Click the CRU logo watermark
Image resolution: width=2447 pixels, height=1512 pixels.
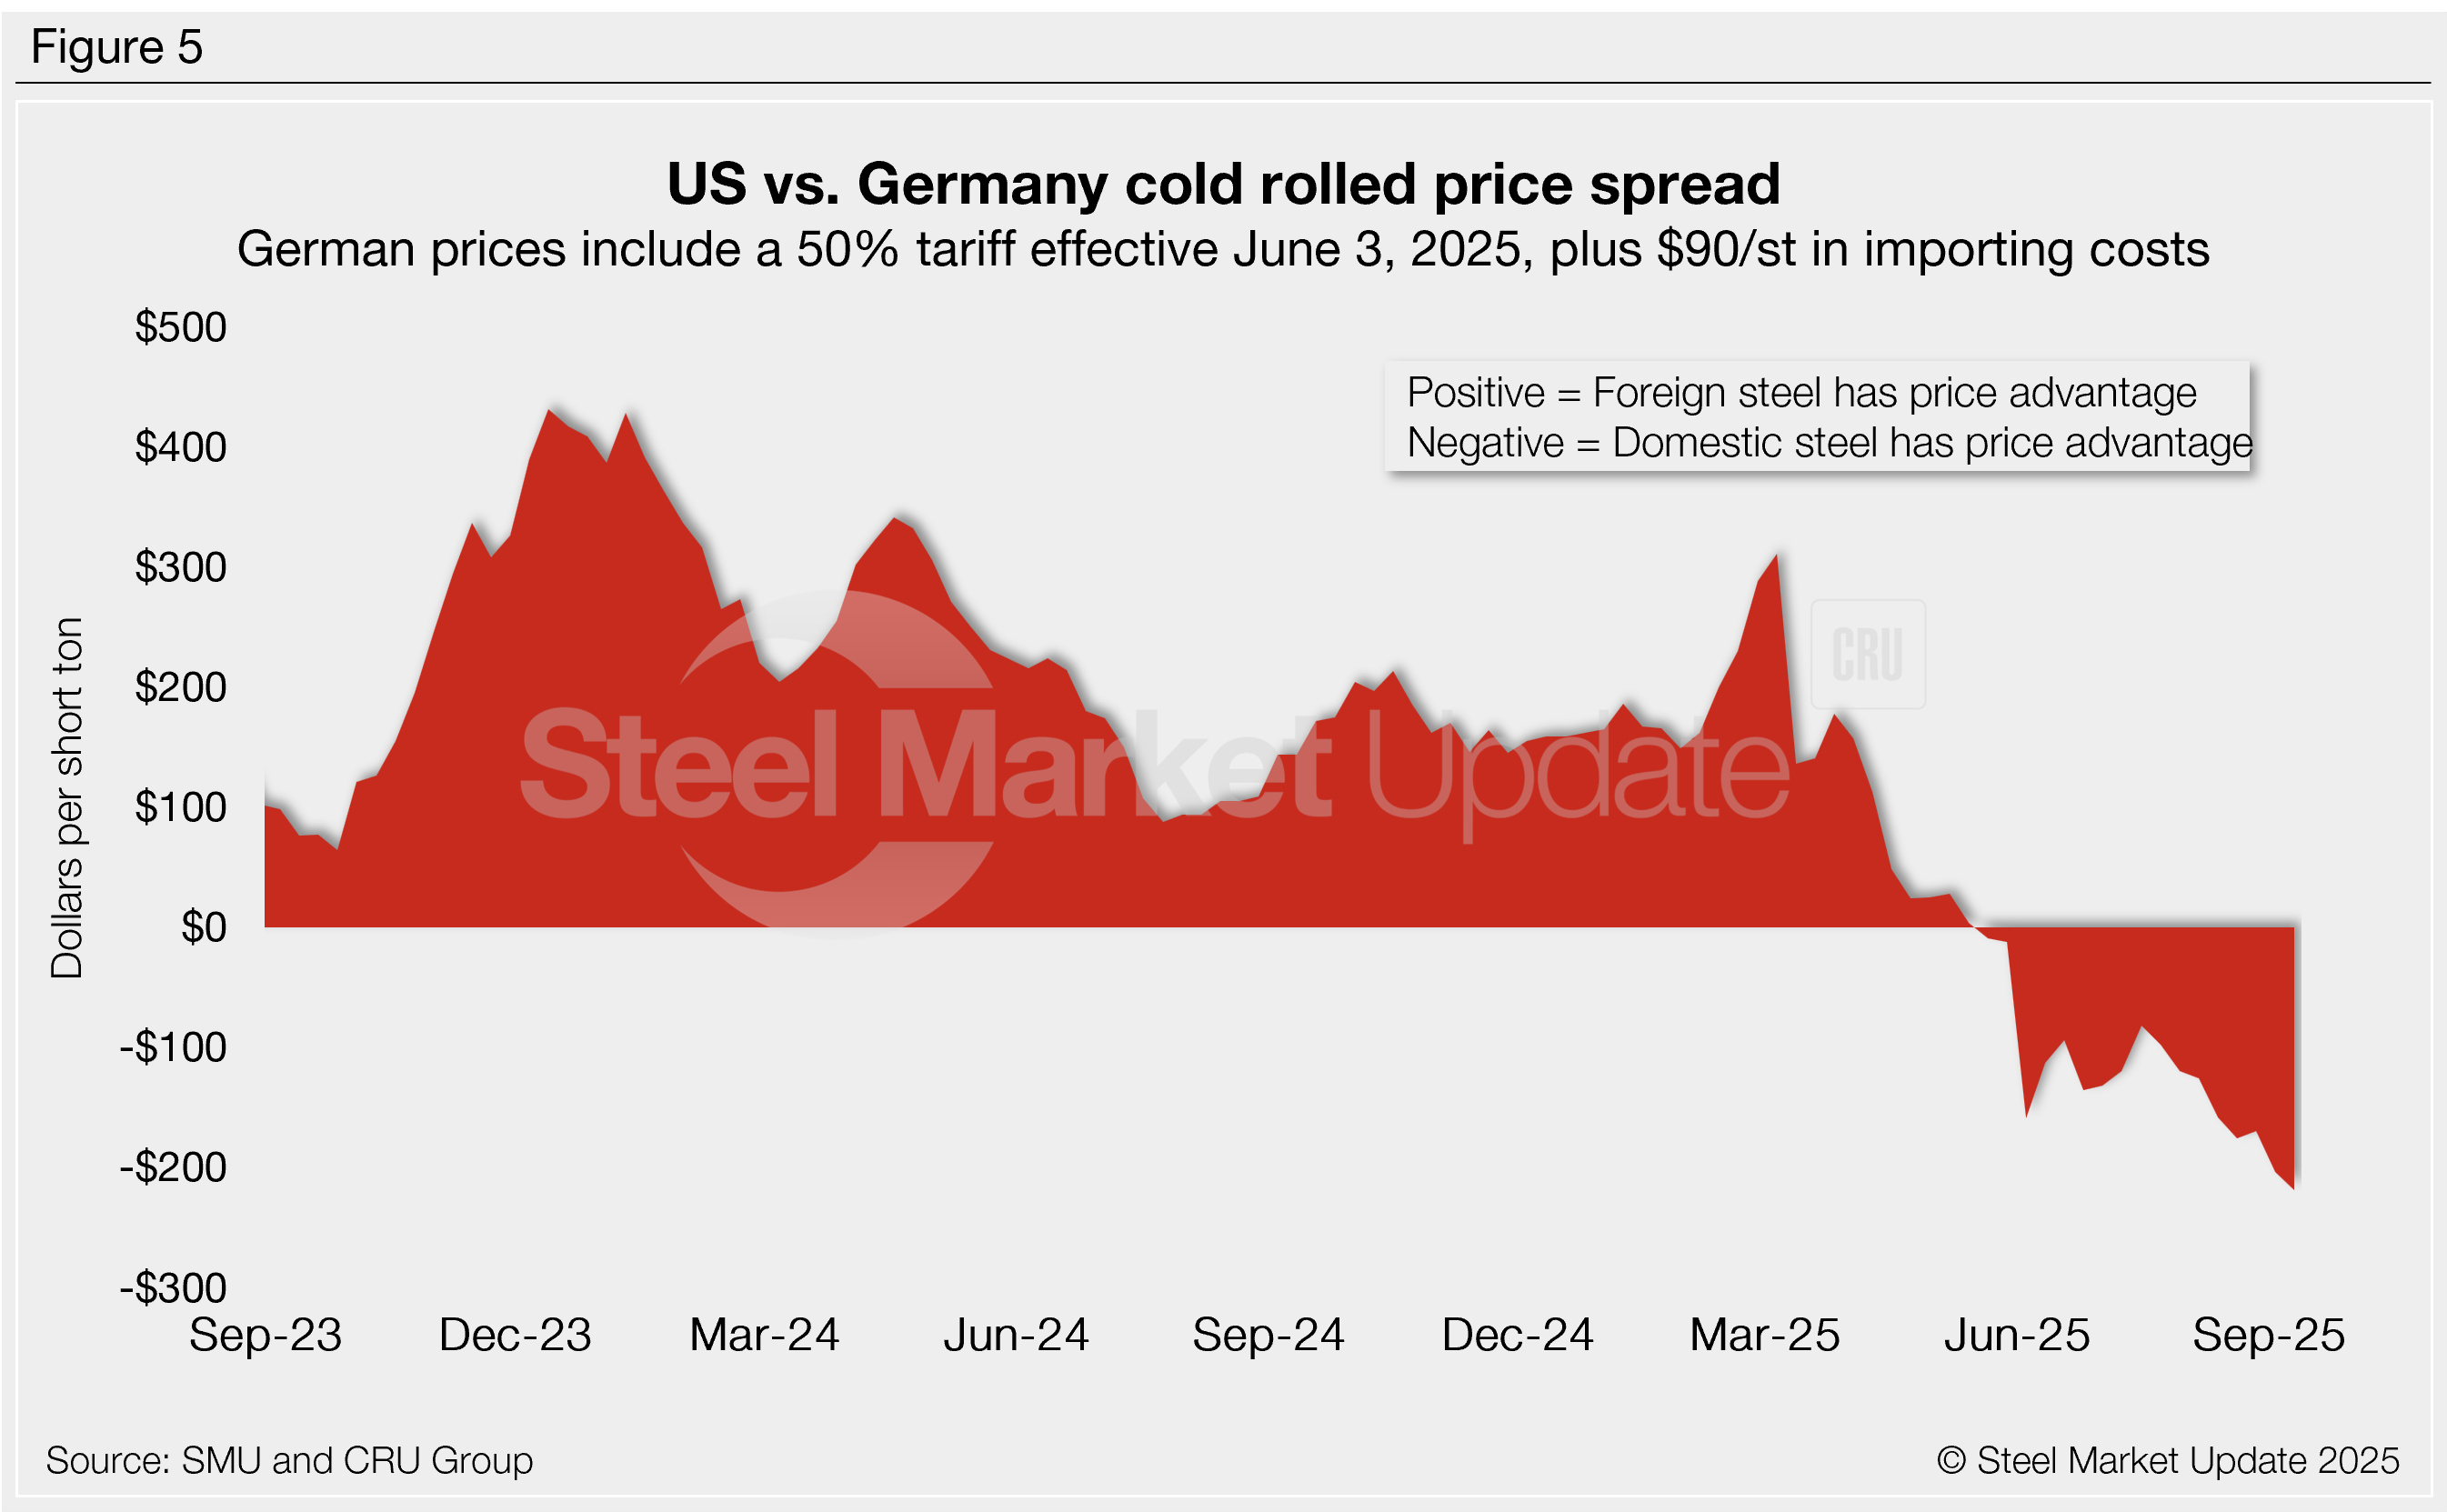click(x=1867, y=654)
